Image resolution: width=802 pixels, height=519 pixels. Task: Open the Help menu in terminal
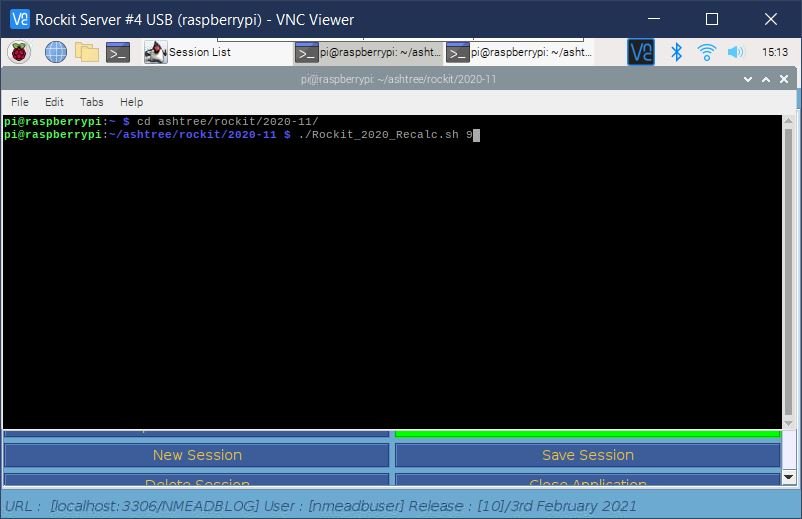tap(131, 102)
